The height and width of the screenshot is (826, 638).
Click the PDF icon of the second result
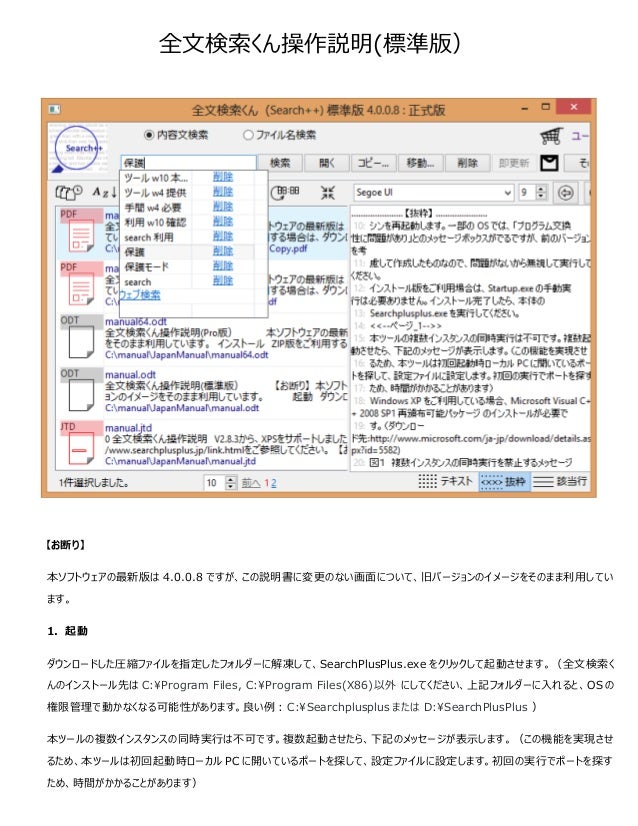81,284
